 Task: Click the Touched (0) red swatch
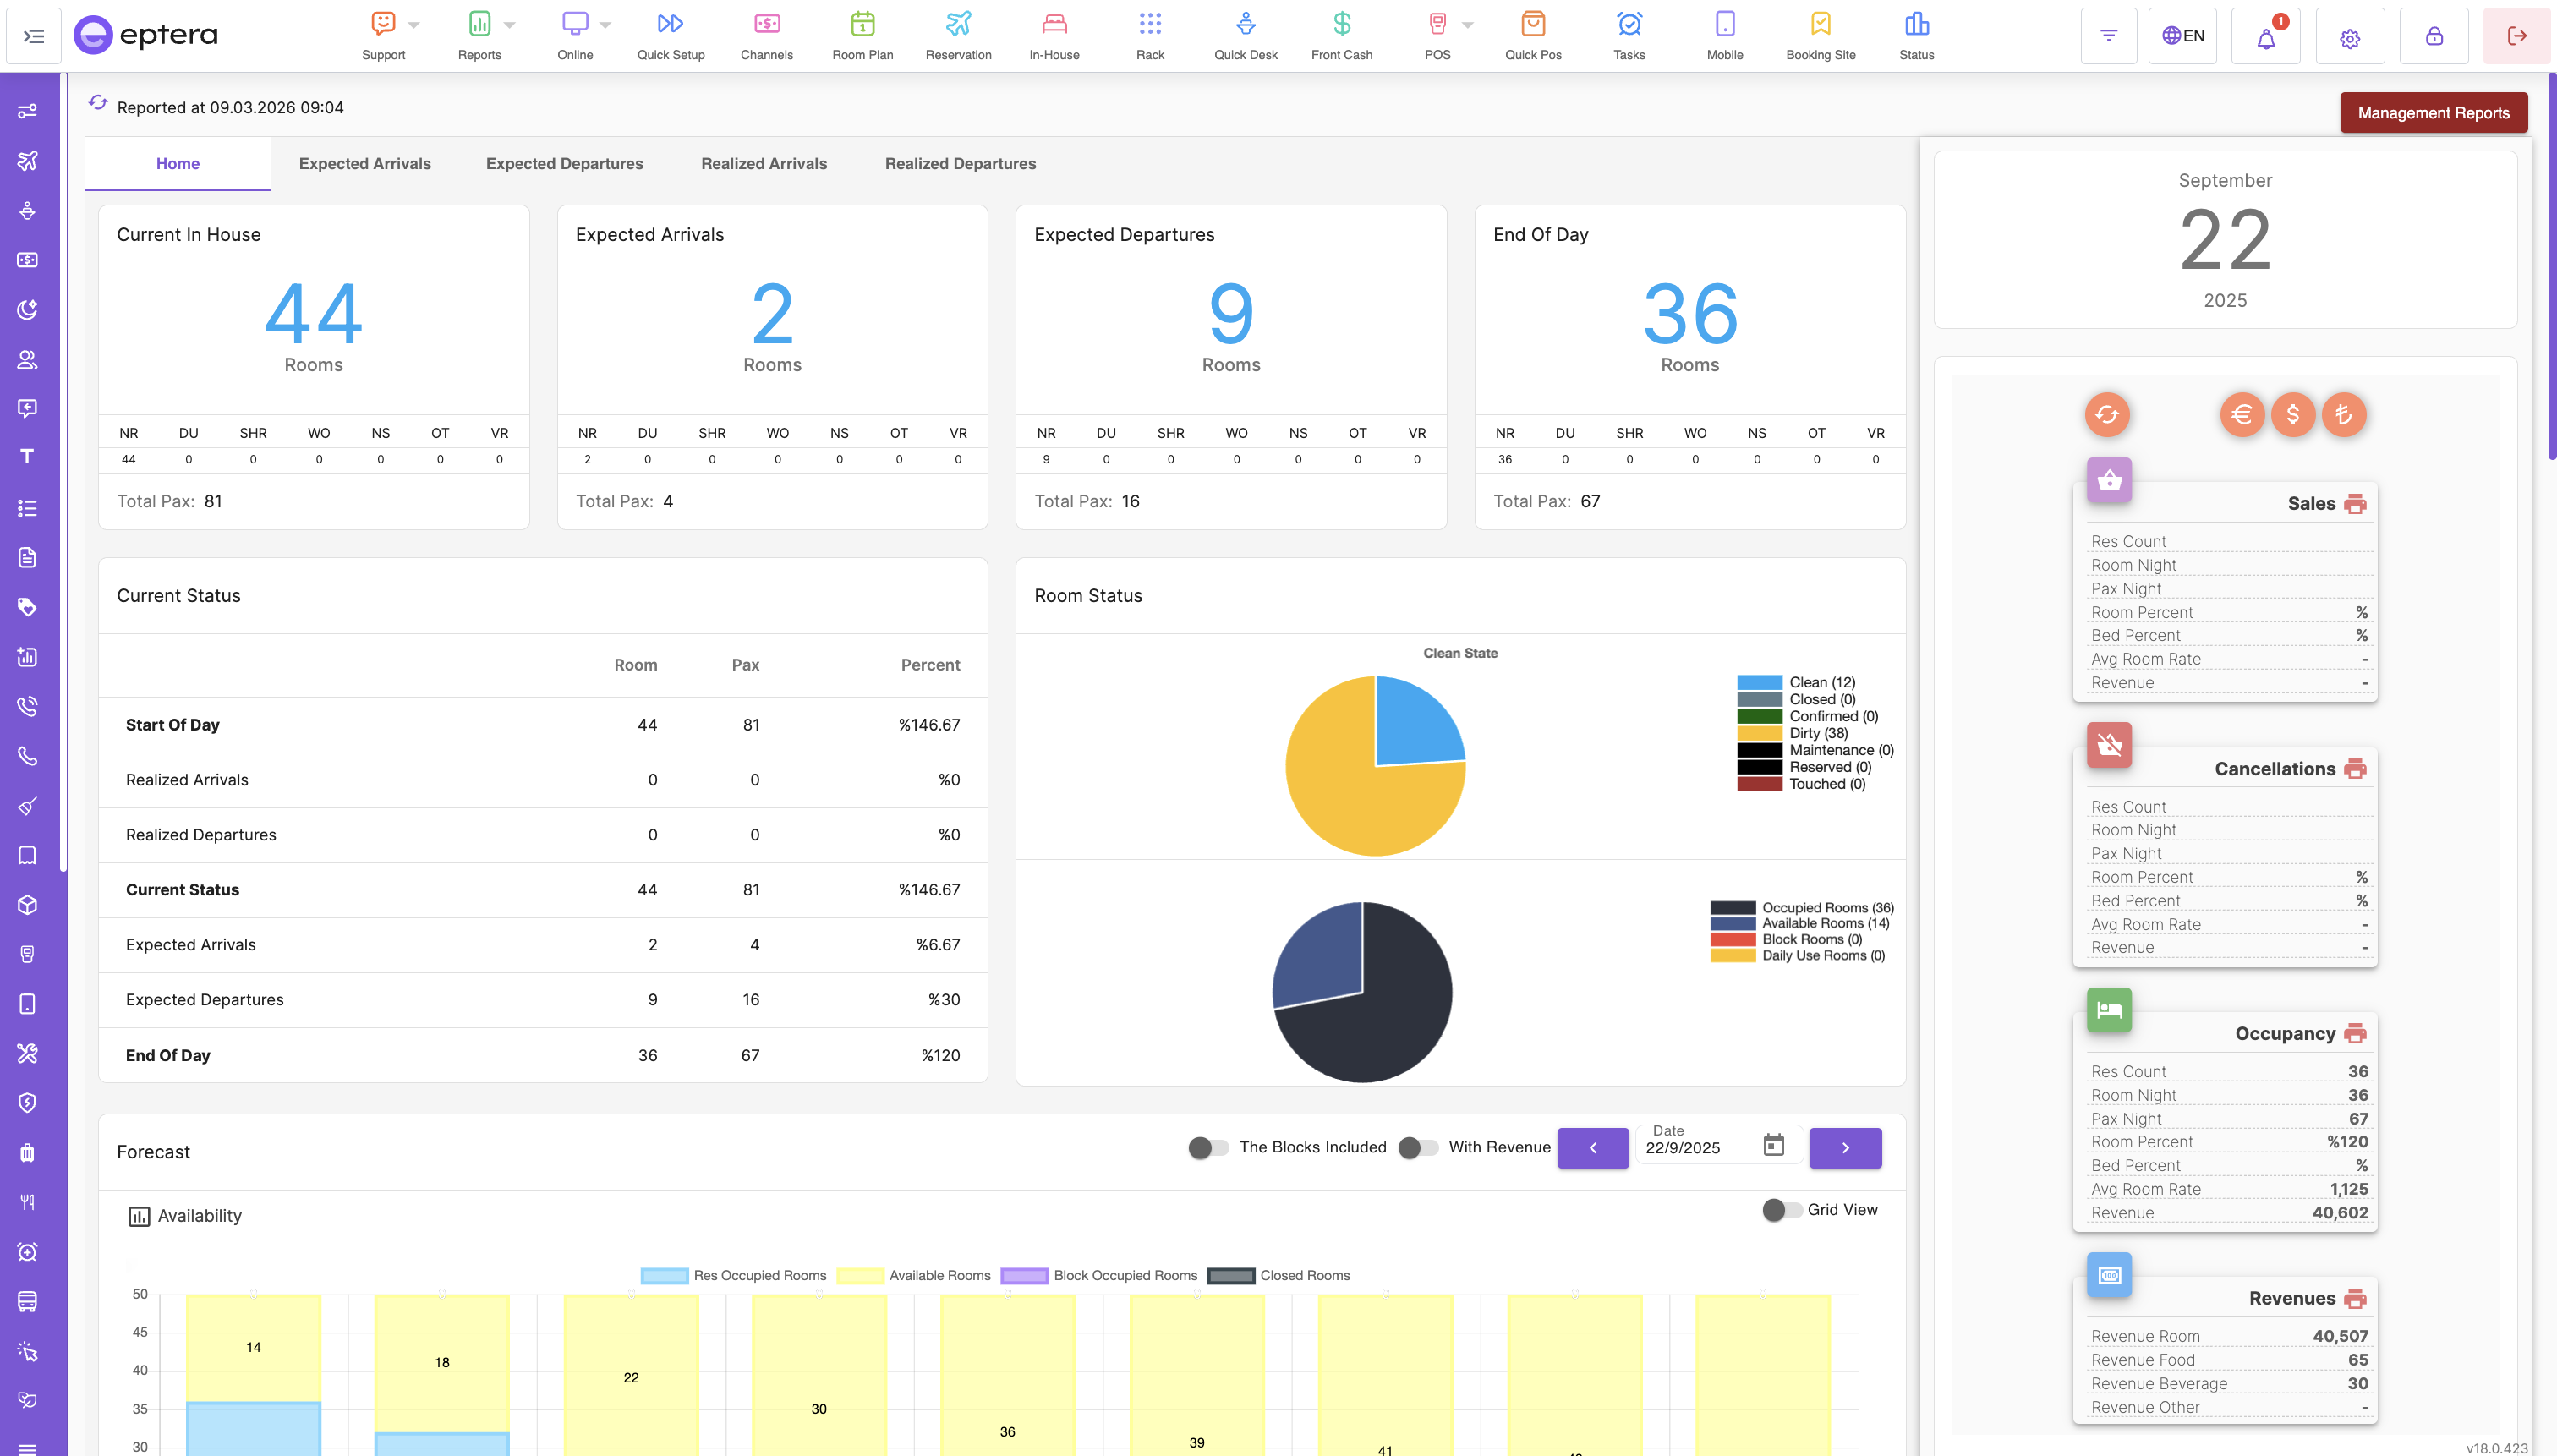click(x=1759, y=784)
